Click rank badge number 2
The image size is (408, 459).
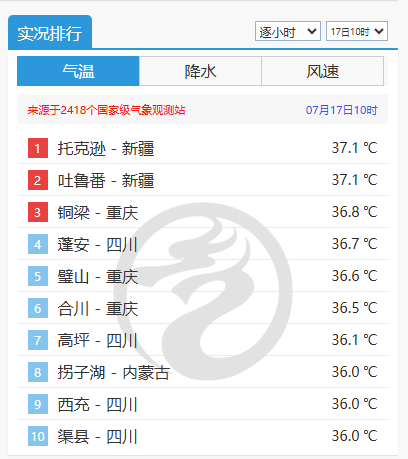[38, 180]
